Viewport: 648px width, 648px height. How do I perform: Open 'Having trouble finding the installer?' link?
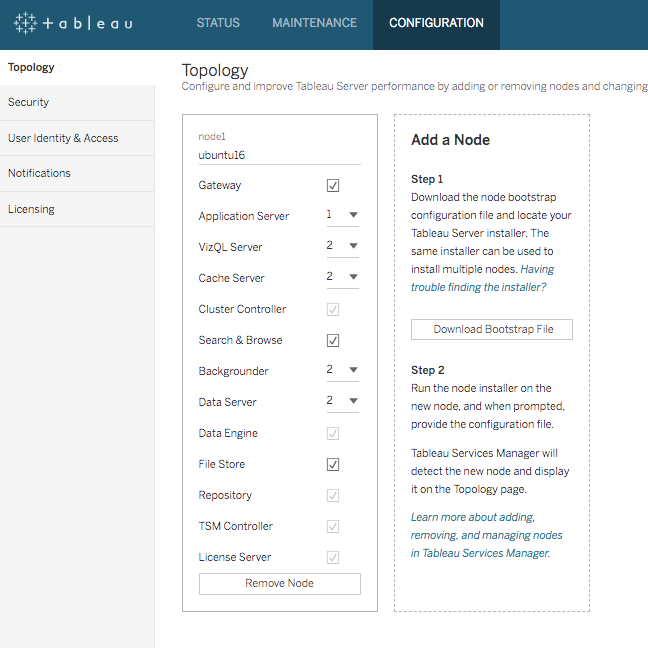482,278
